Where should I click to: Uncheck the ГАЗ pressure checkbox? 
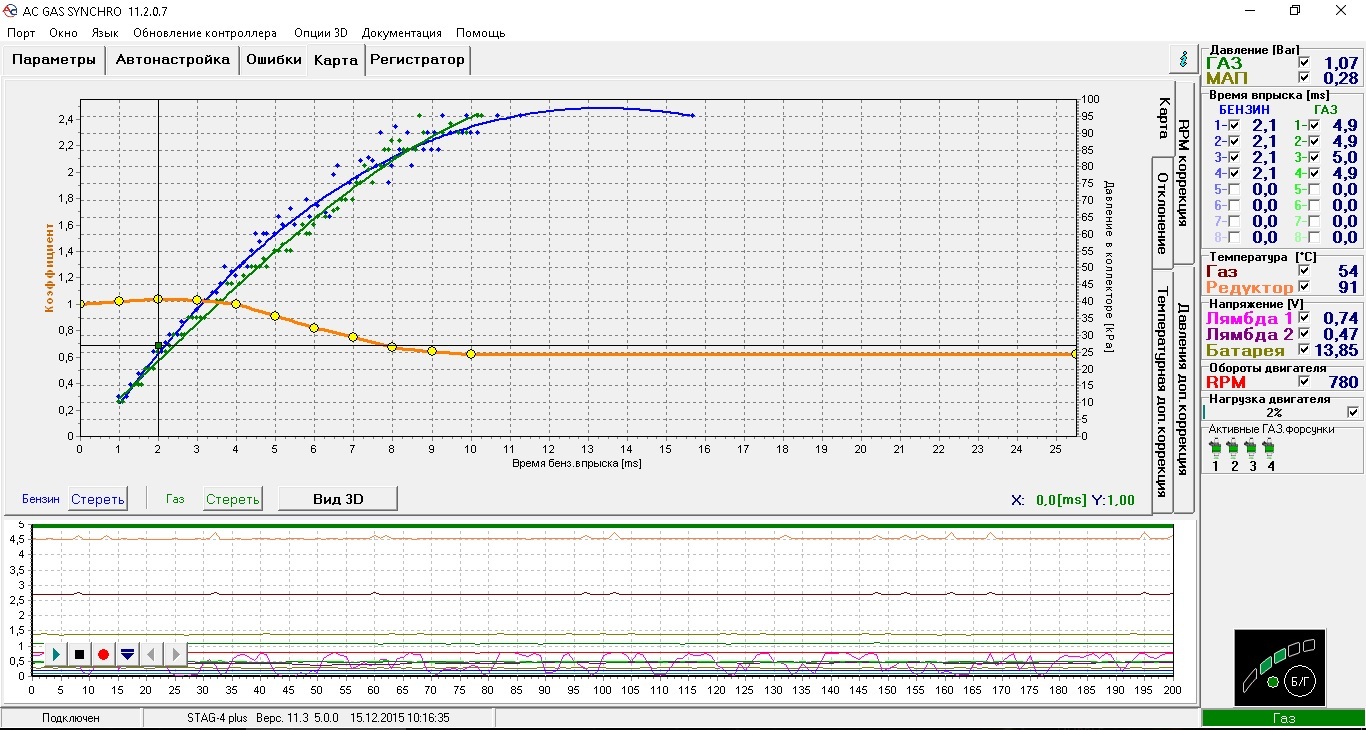[1303, 63]
